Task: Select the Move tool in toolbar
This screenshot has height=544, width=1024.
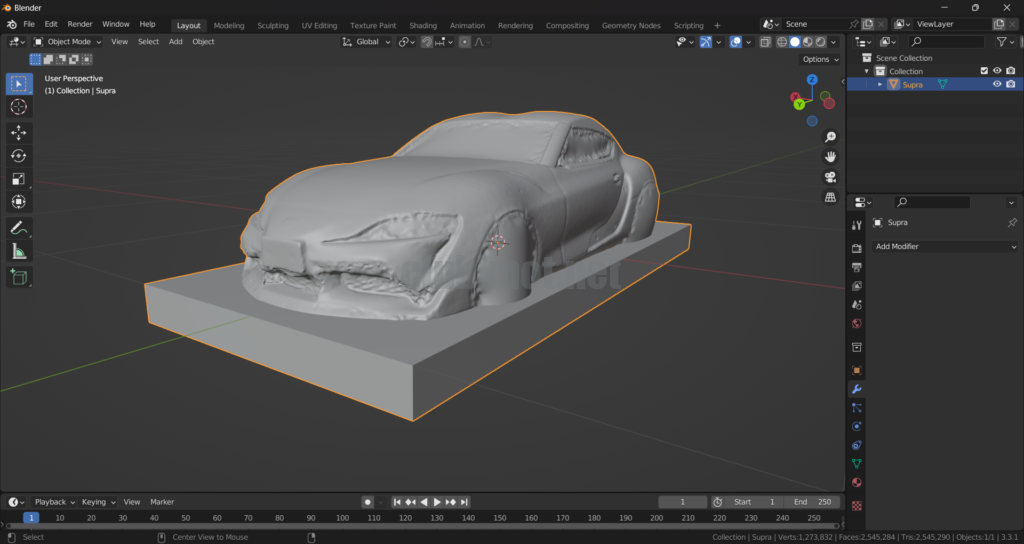Action: [x=19, y=133]
